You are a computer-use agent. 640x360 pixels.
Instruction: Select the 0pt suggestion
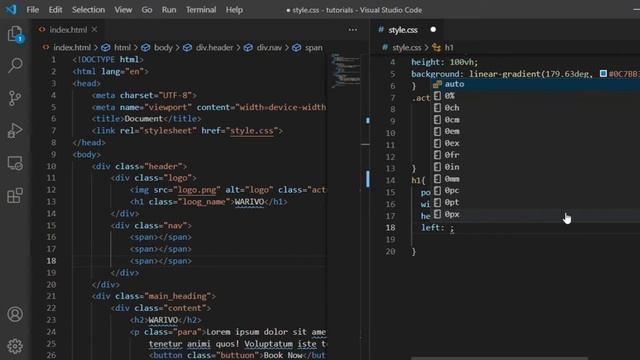pyautogui.click(x=536, y=202)
